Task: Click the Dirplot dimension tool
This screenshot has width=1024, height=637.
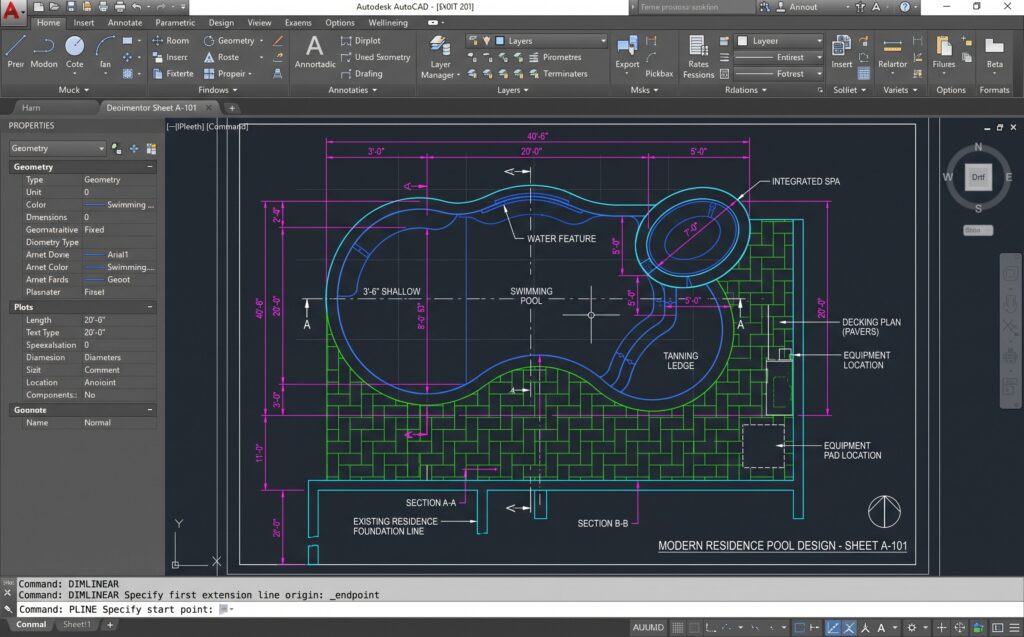Action: (360, 41)
